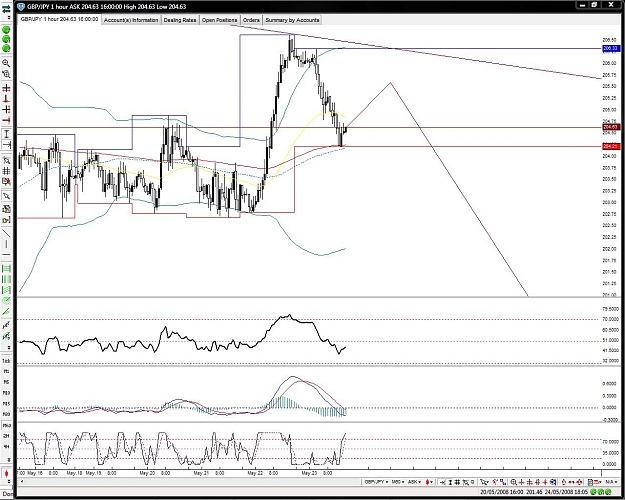Select the vertical bands drawing tool
The height and width of the screenshot is (500, 625).
point(6,279)
